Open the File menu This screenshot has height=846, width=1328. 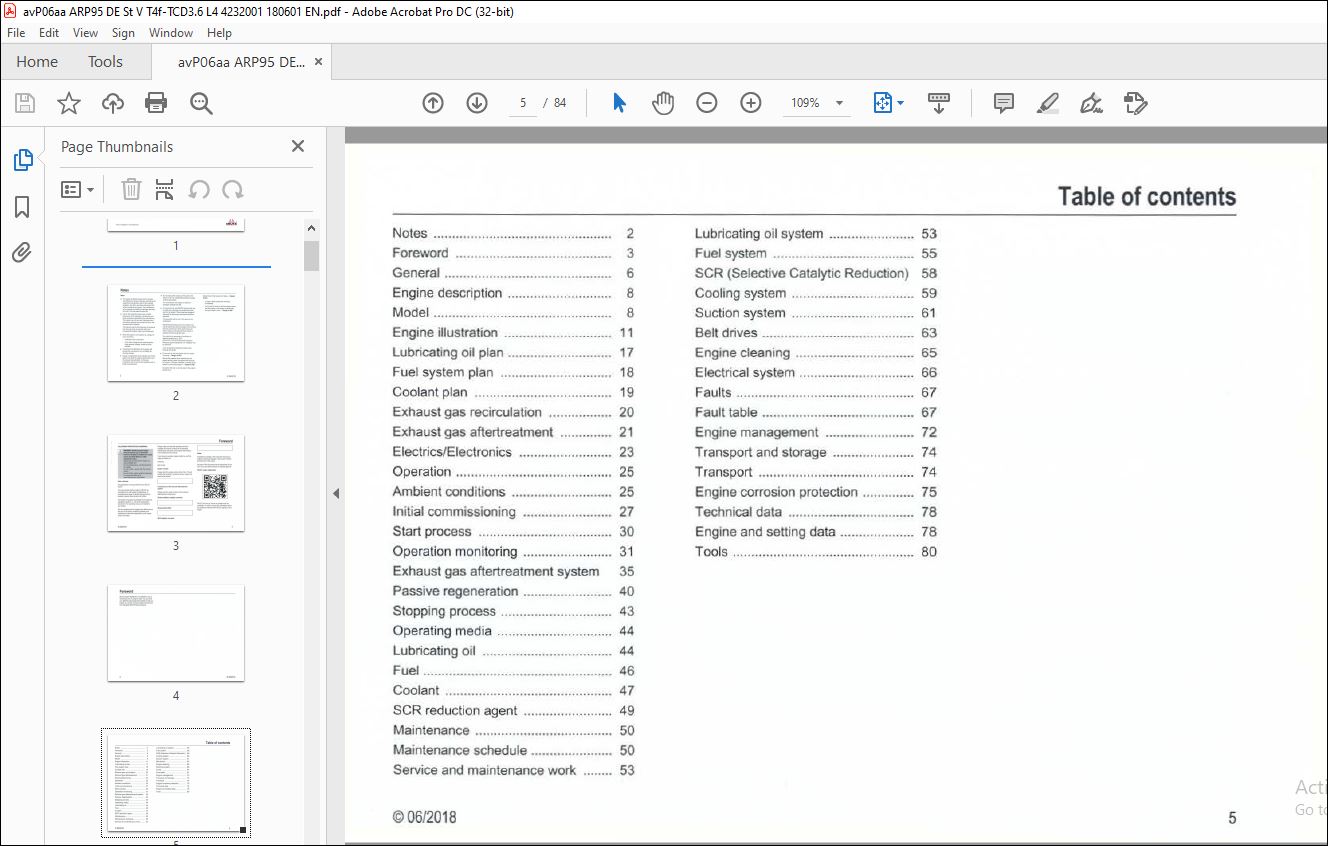pyautogui.click(x=16, y=33)
